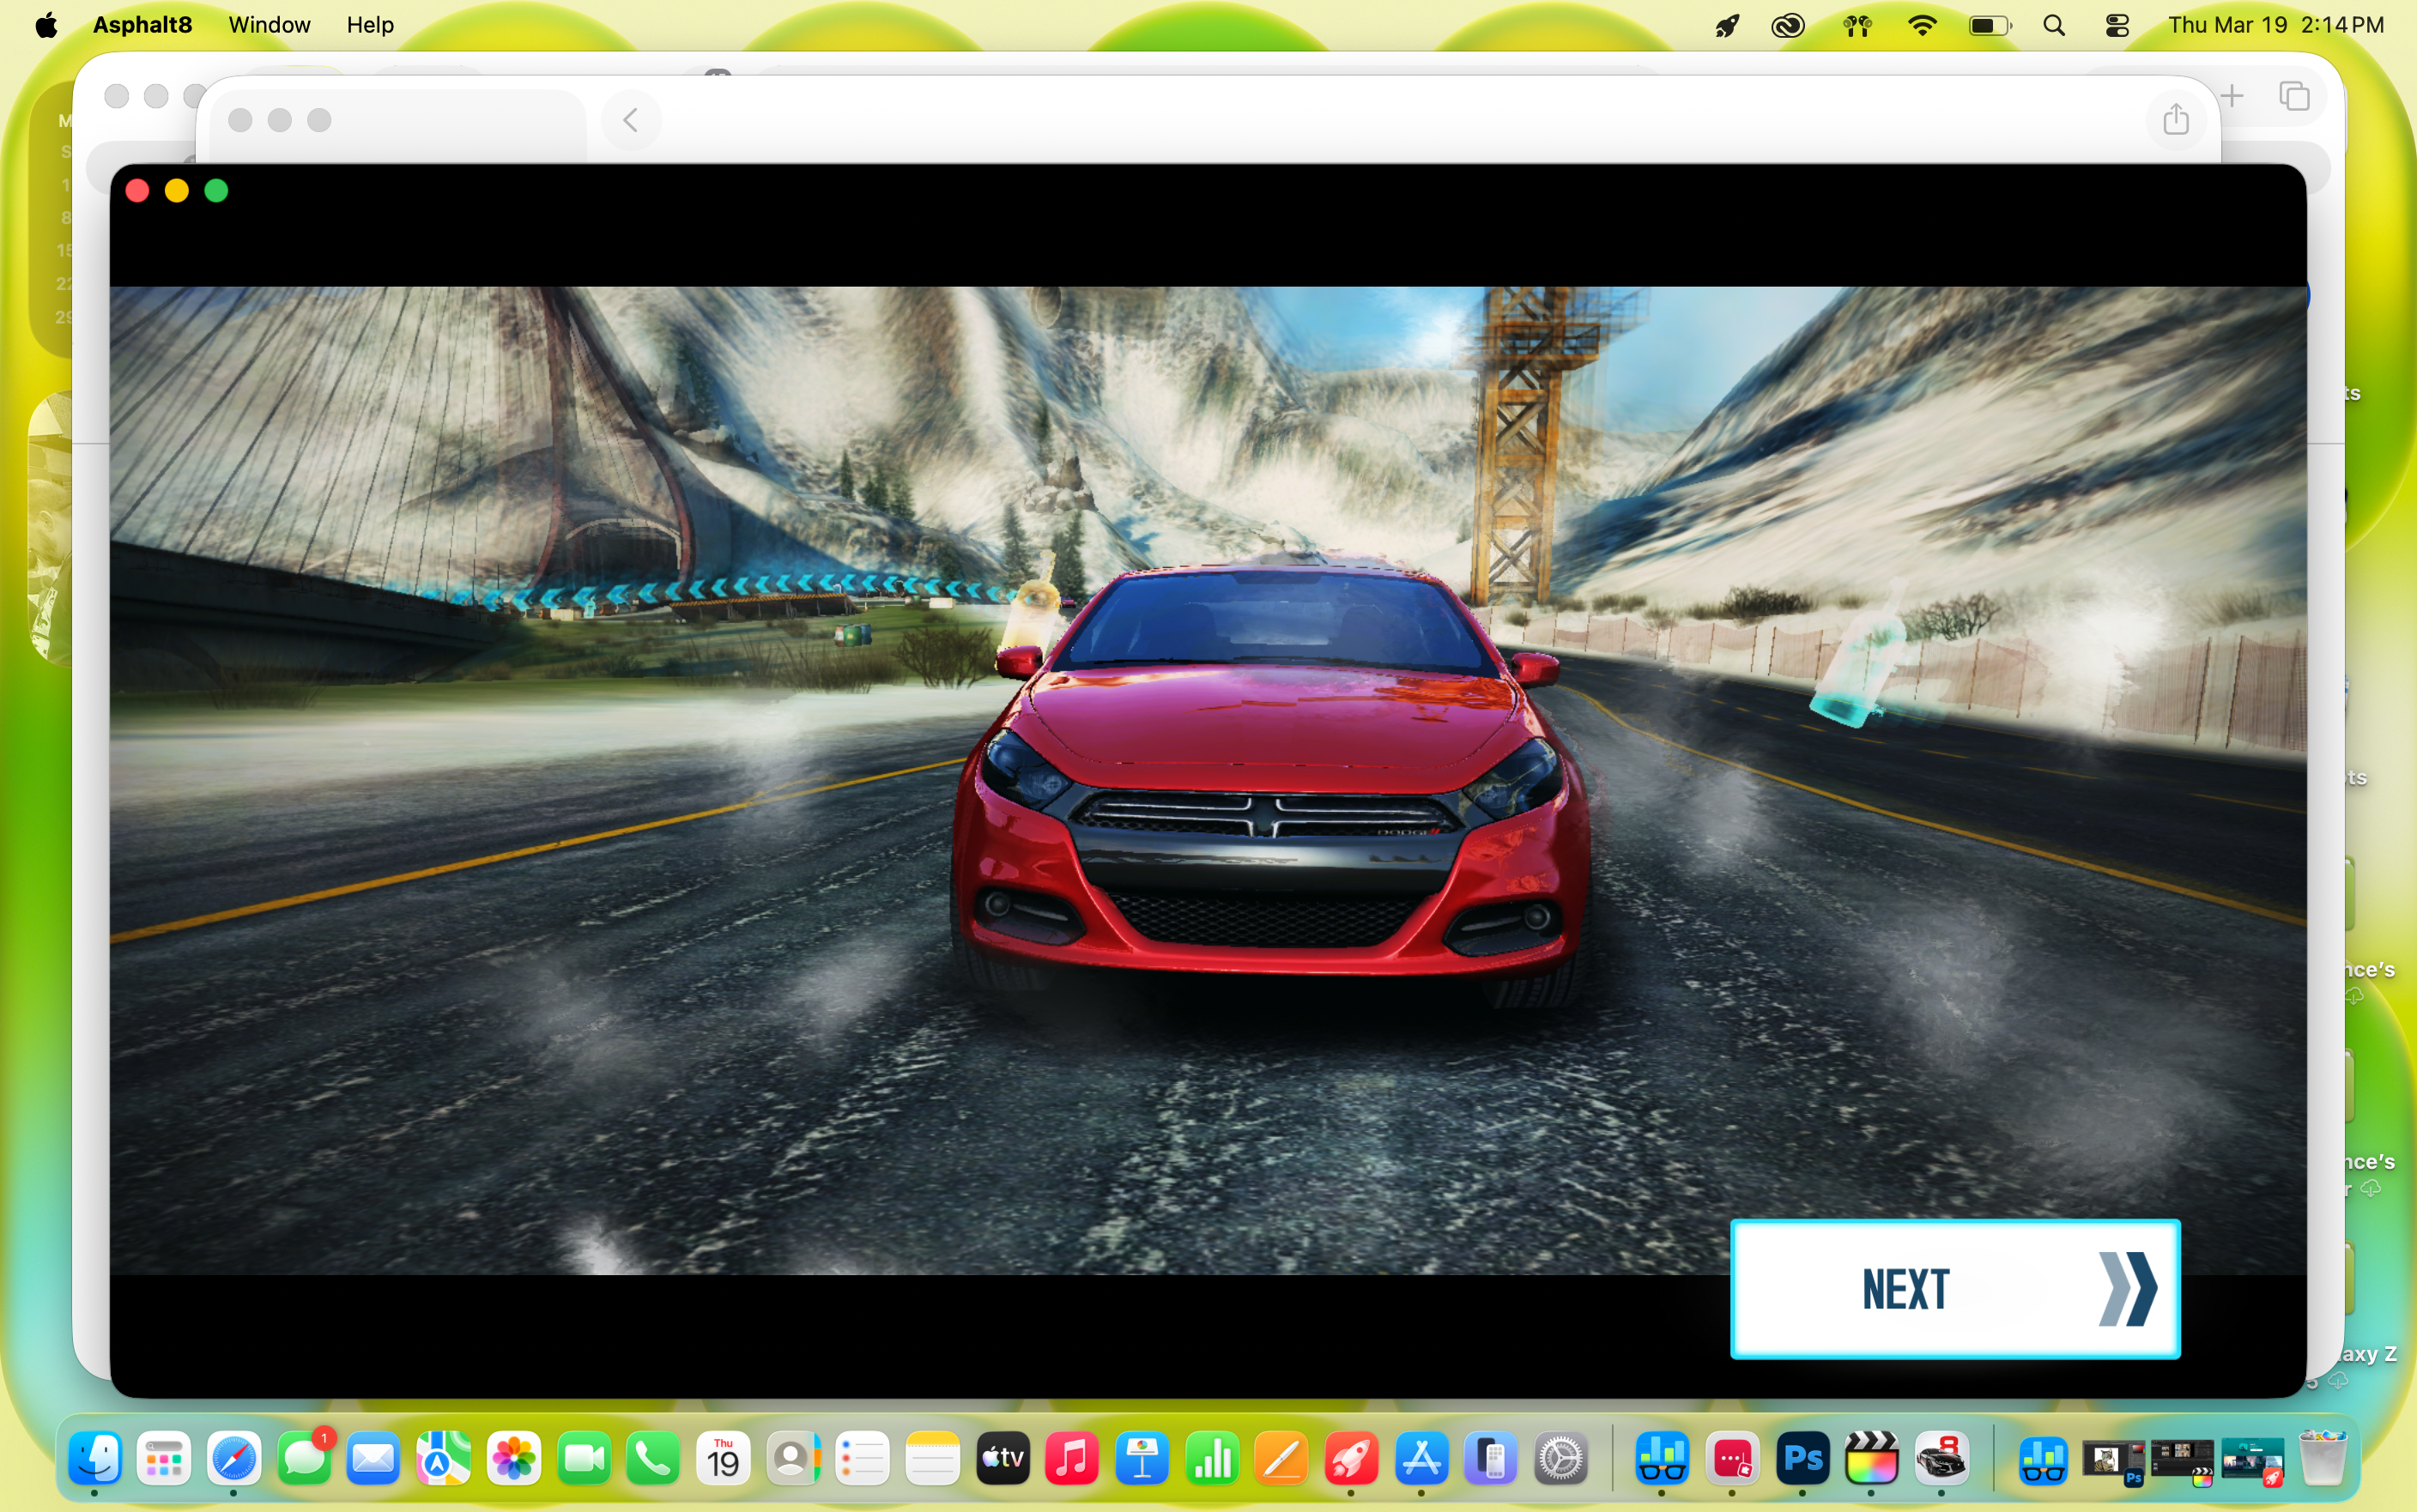Launch Asphalt 8 from the Dock
2417x1512 pixels.
1941,1460
